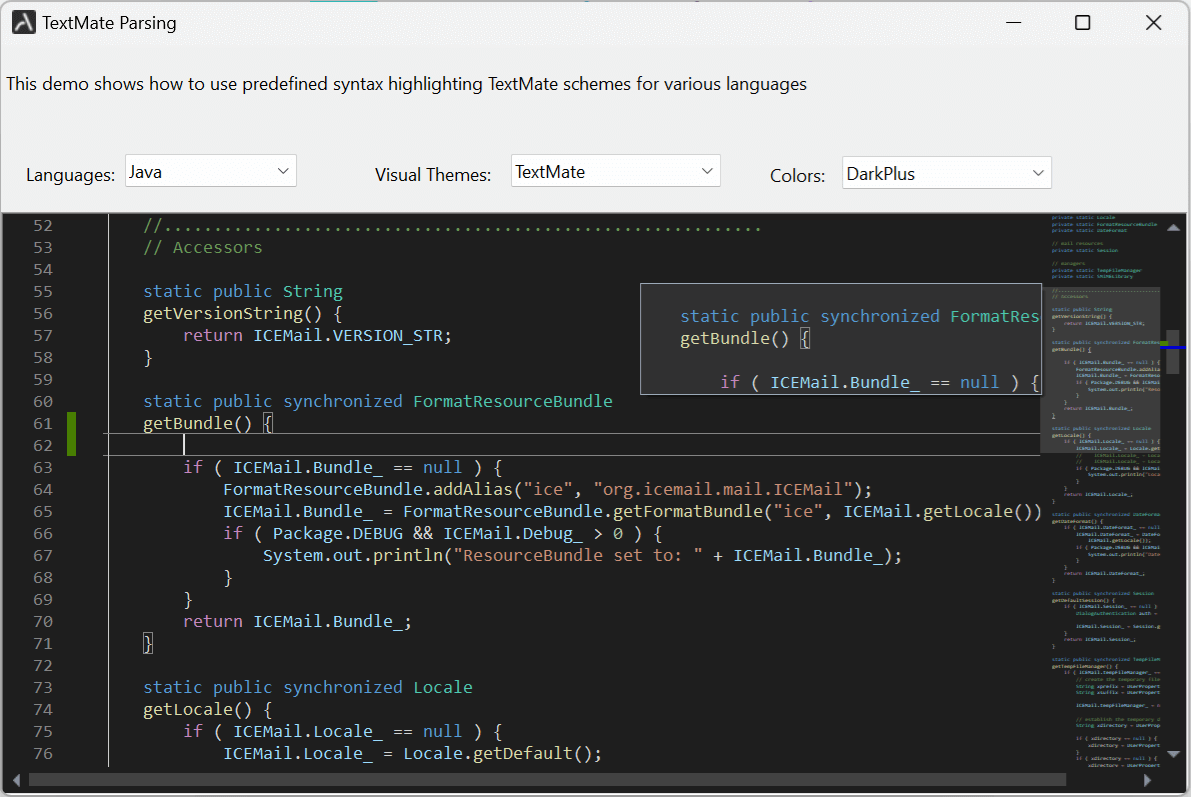
Task: Click line number 60 in gutter
Action: point(43,402)
